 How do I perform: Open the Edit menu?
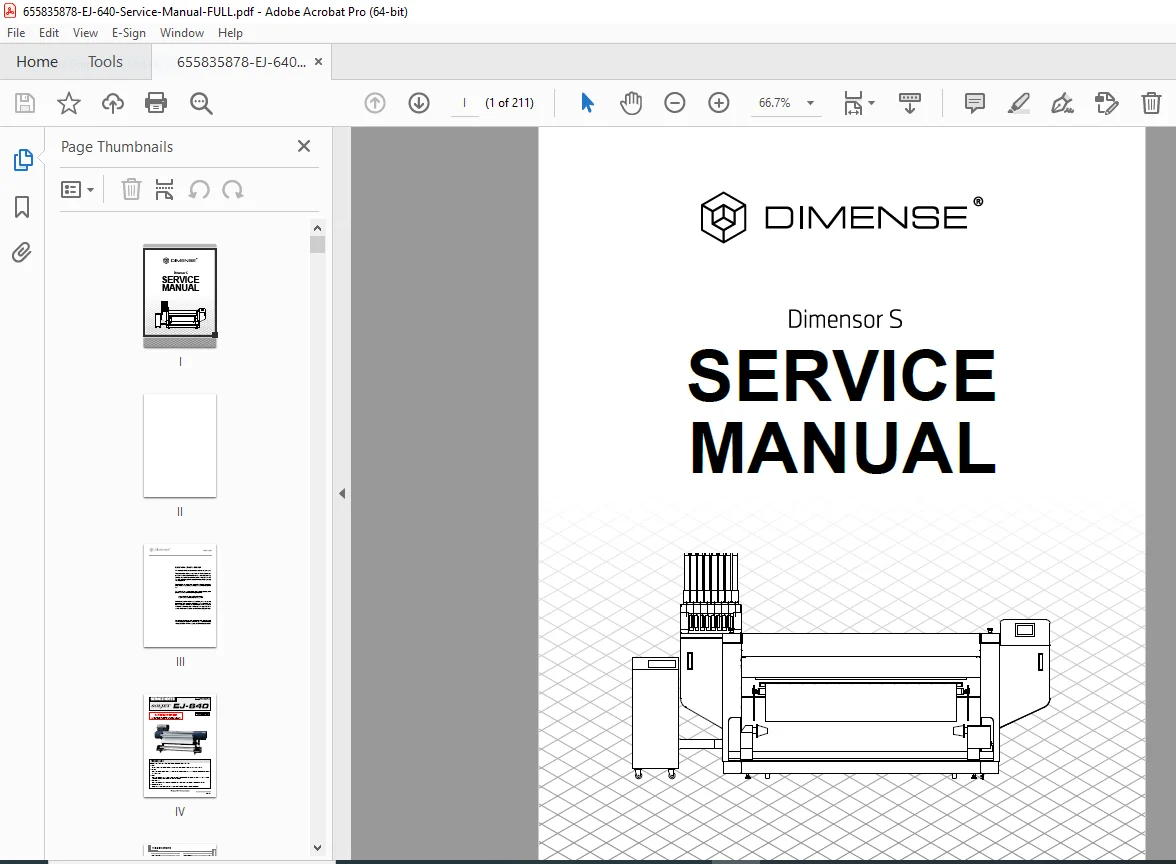[49, 33]
